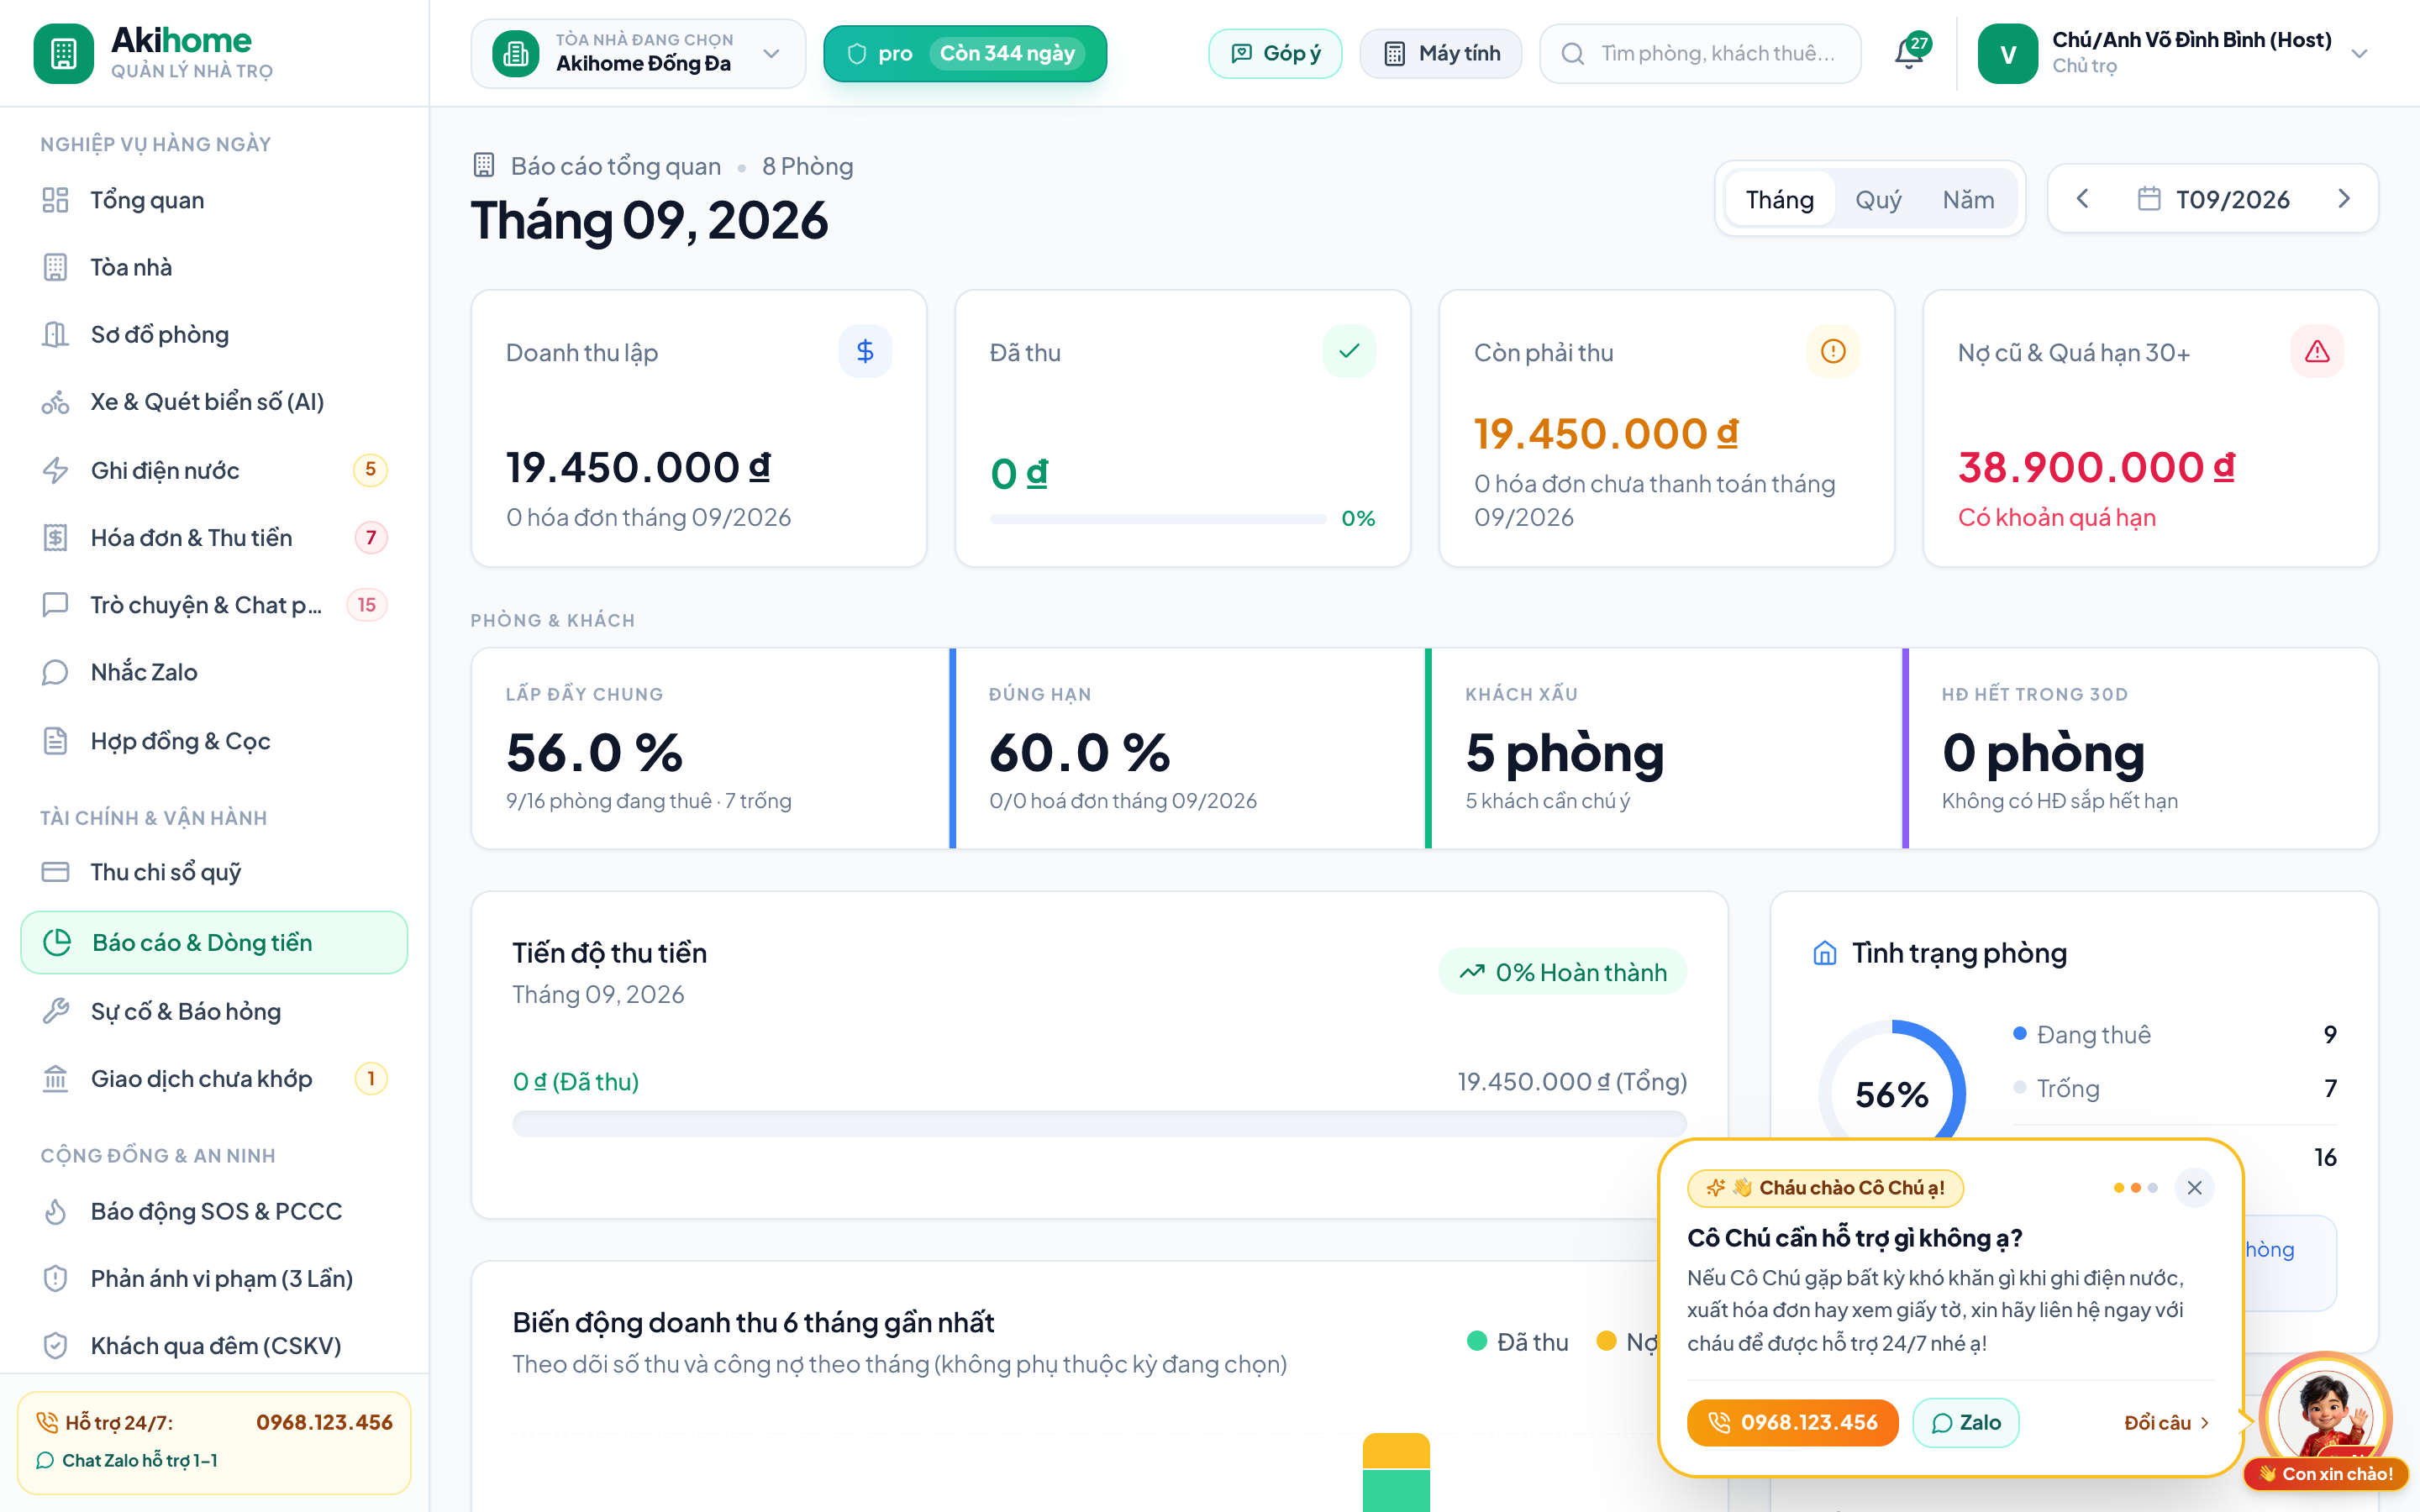Click the Akihome logo icon

click(63, 53)
